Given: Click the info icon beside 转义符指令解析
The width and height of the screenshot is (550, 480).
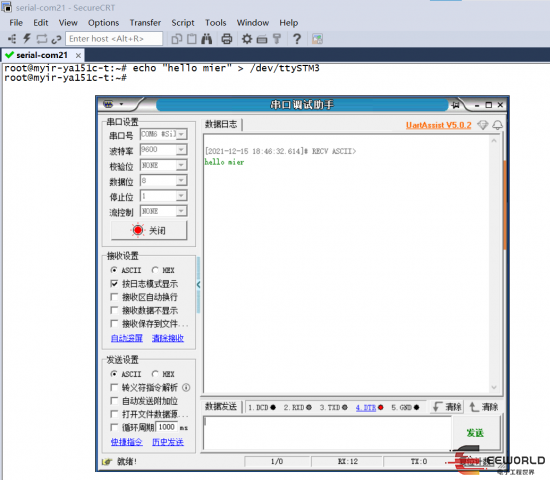Looking at the screenshot, I should point(186,387).
